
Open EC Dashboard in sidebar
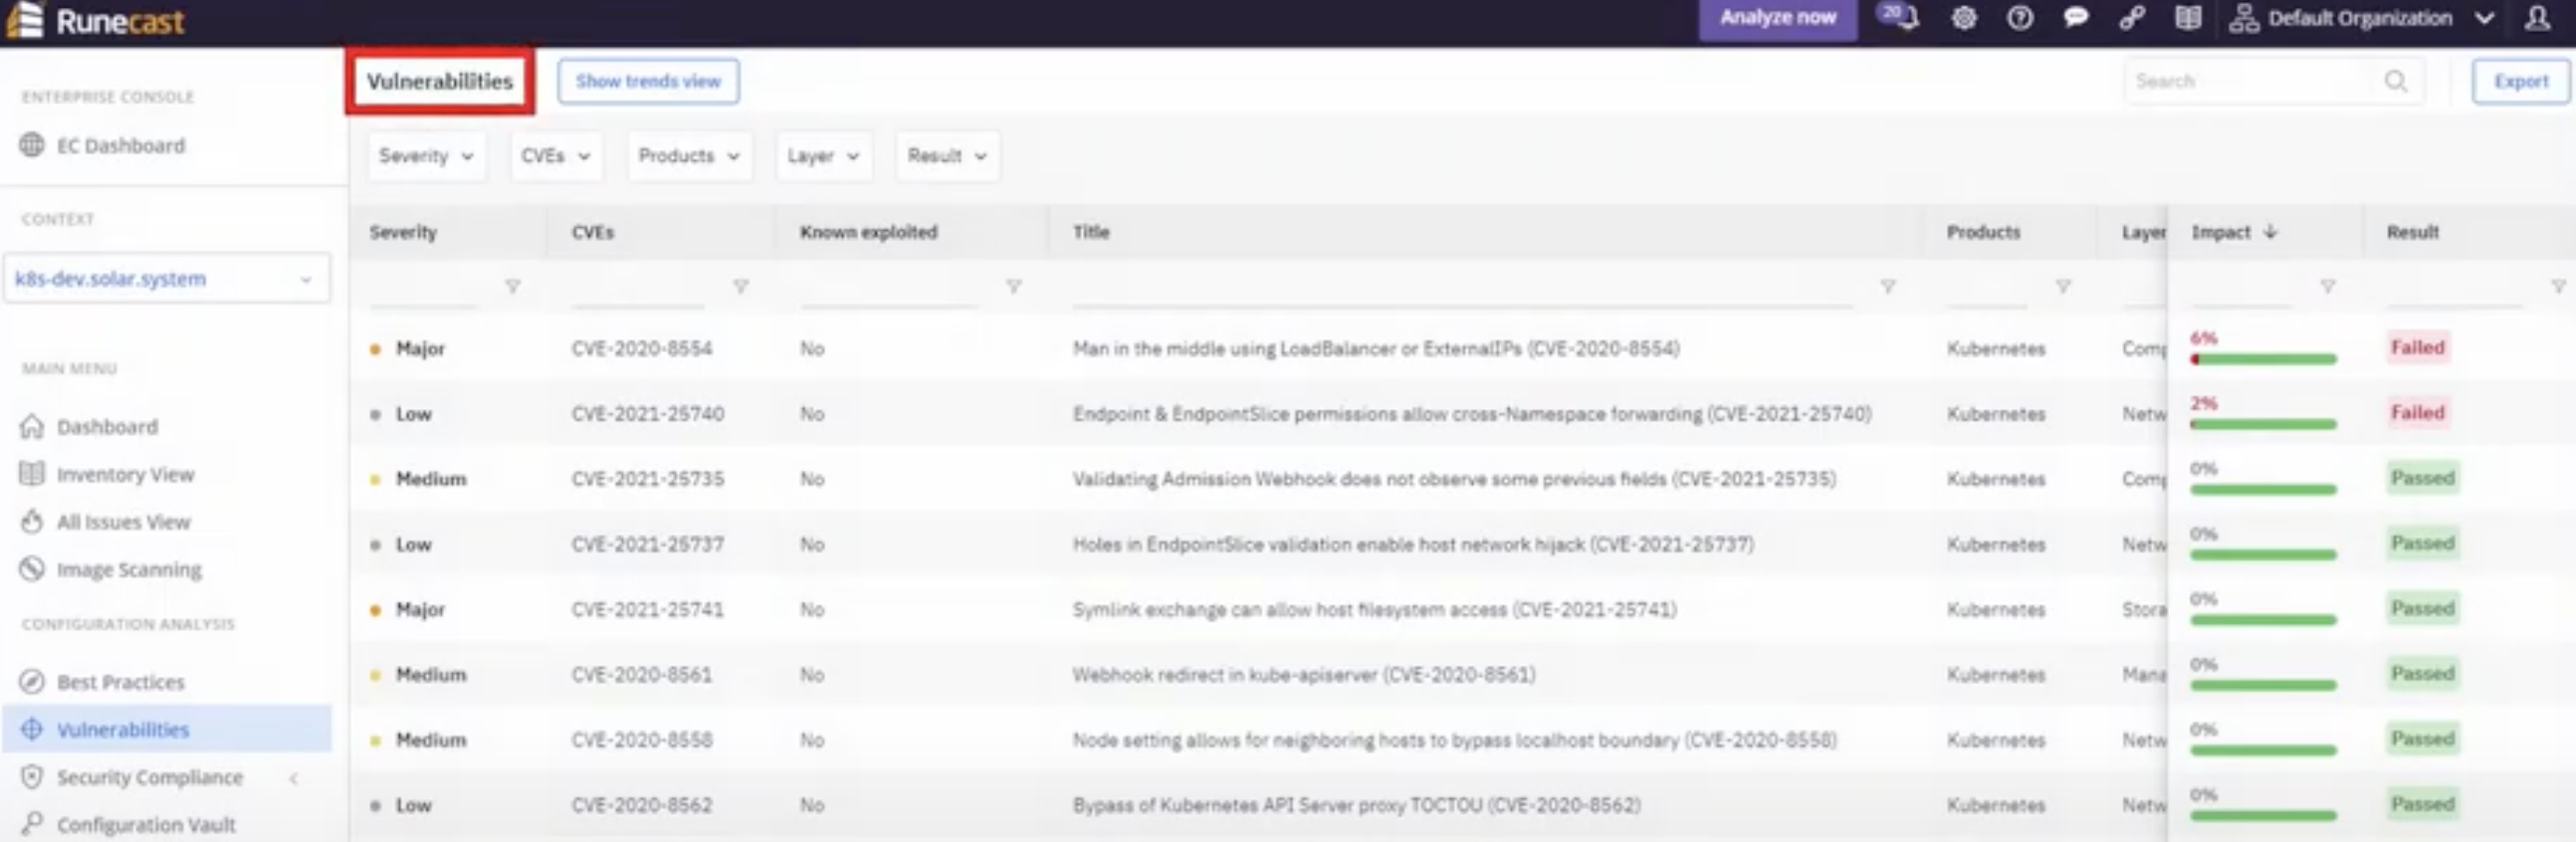coord(120,145)
